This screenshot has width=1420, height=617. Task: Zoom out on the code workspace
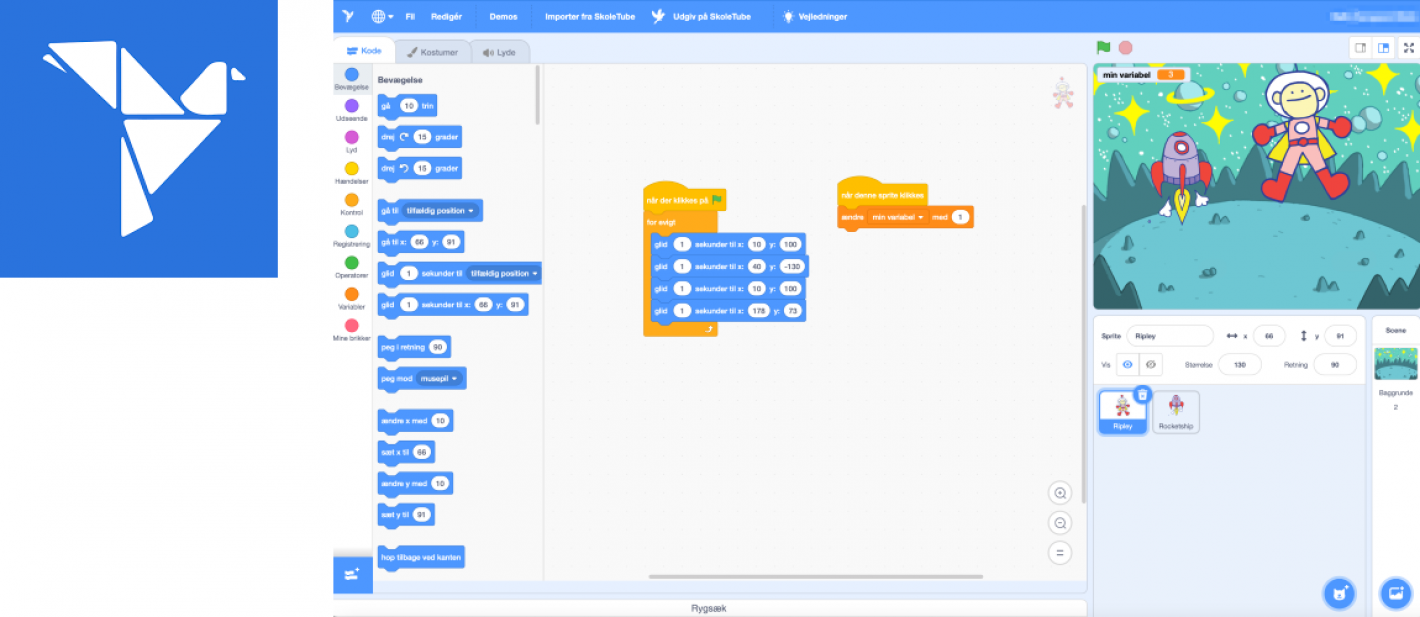tap(1060, 523)
